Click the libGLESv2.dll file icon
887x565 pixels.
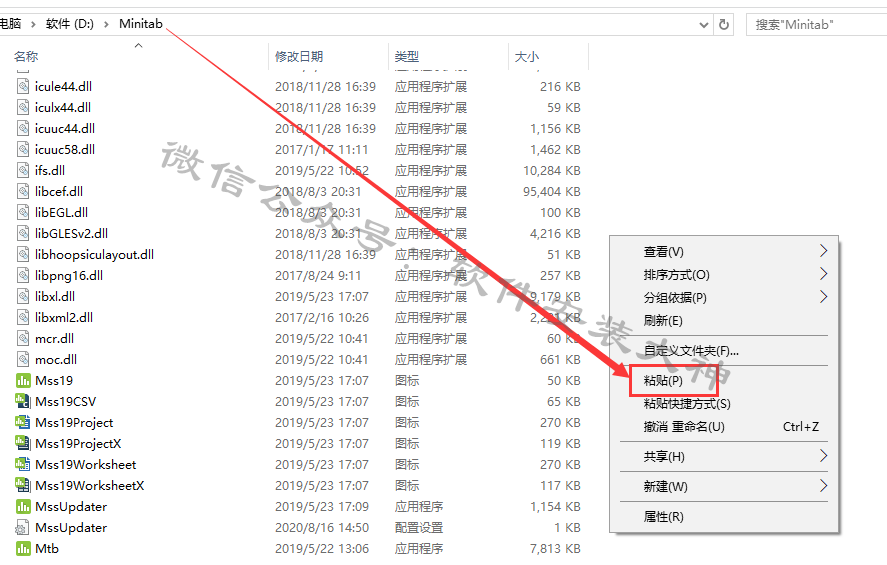(23, 233)
